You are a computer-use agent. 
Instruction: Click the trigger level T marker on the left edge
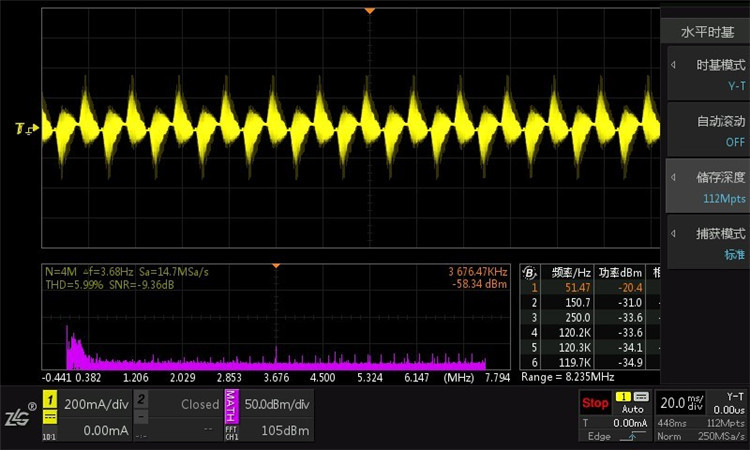tap(22, 129)
